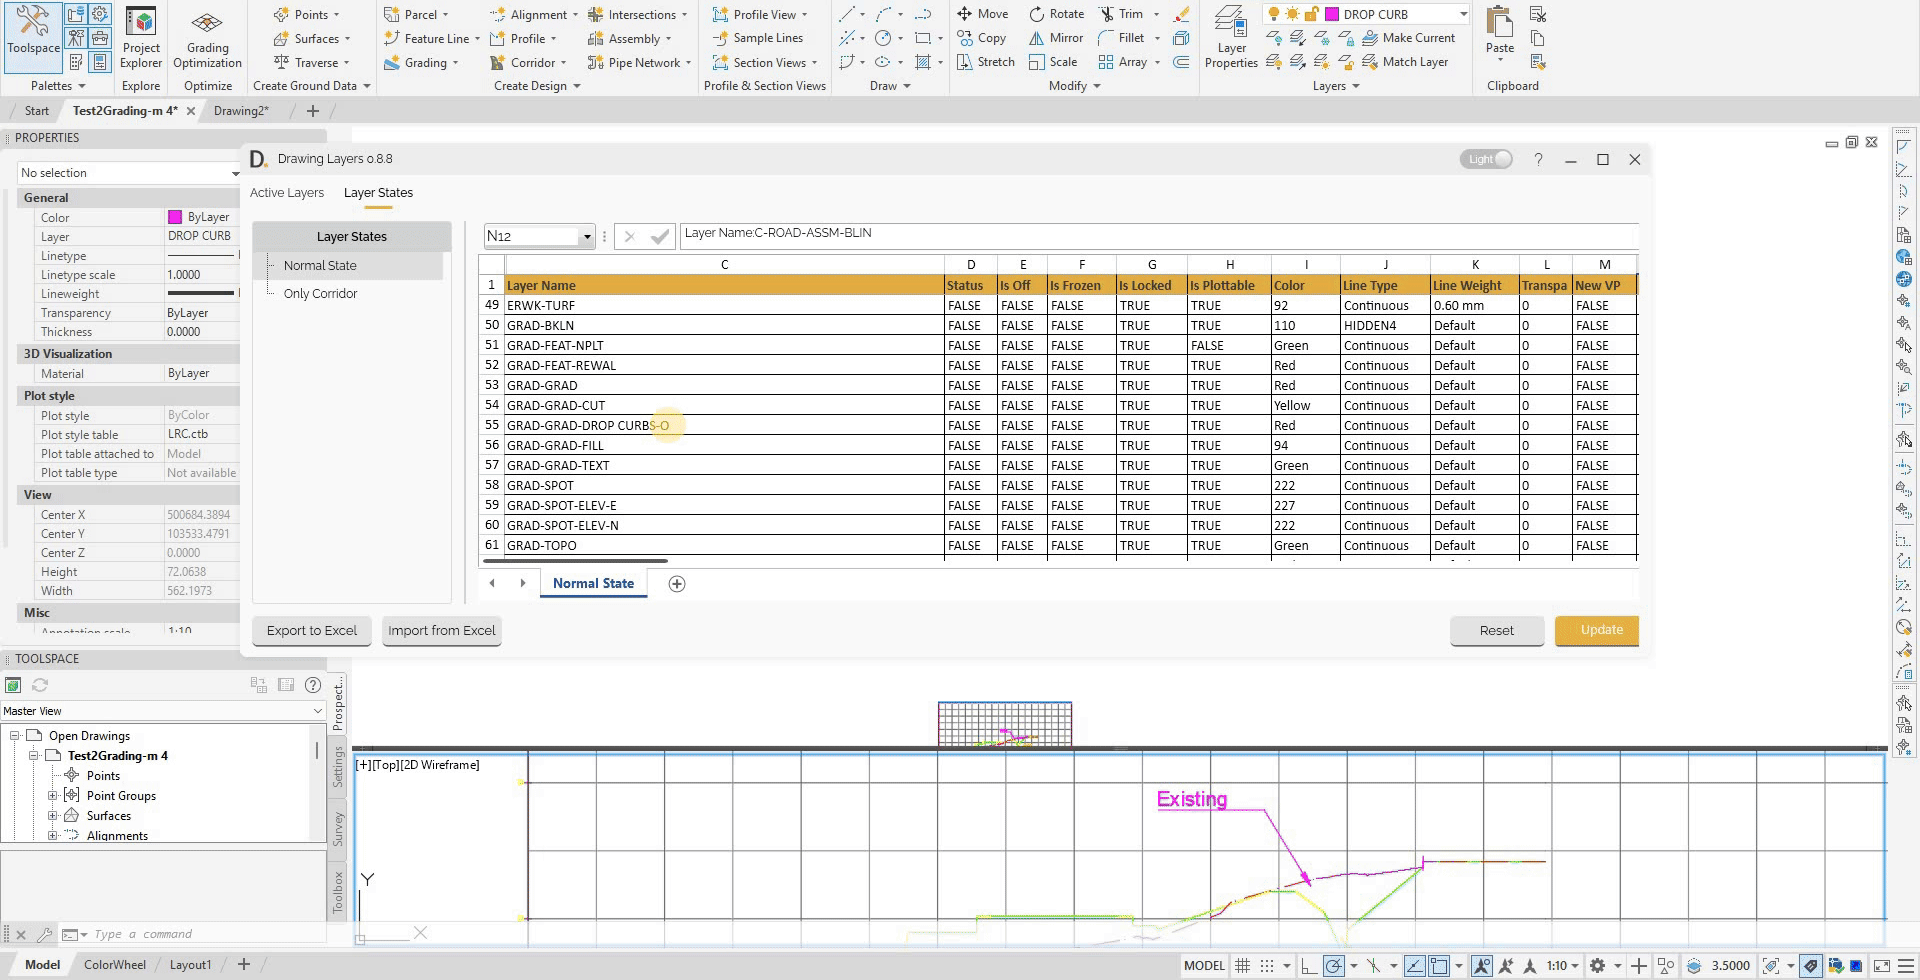Select the Only Corridor layer state
This screenshot has width=1920, height=980.
[321, 293]
